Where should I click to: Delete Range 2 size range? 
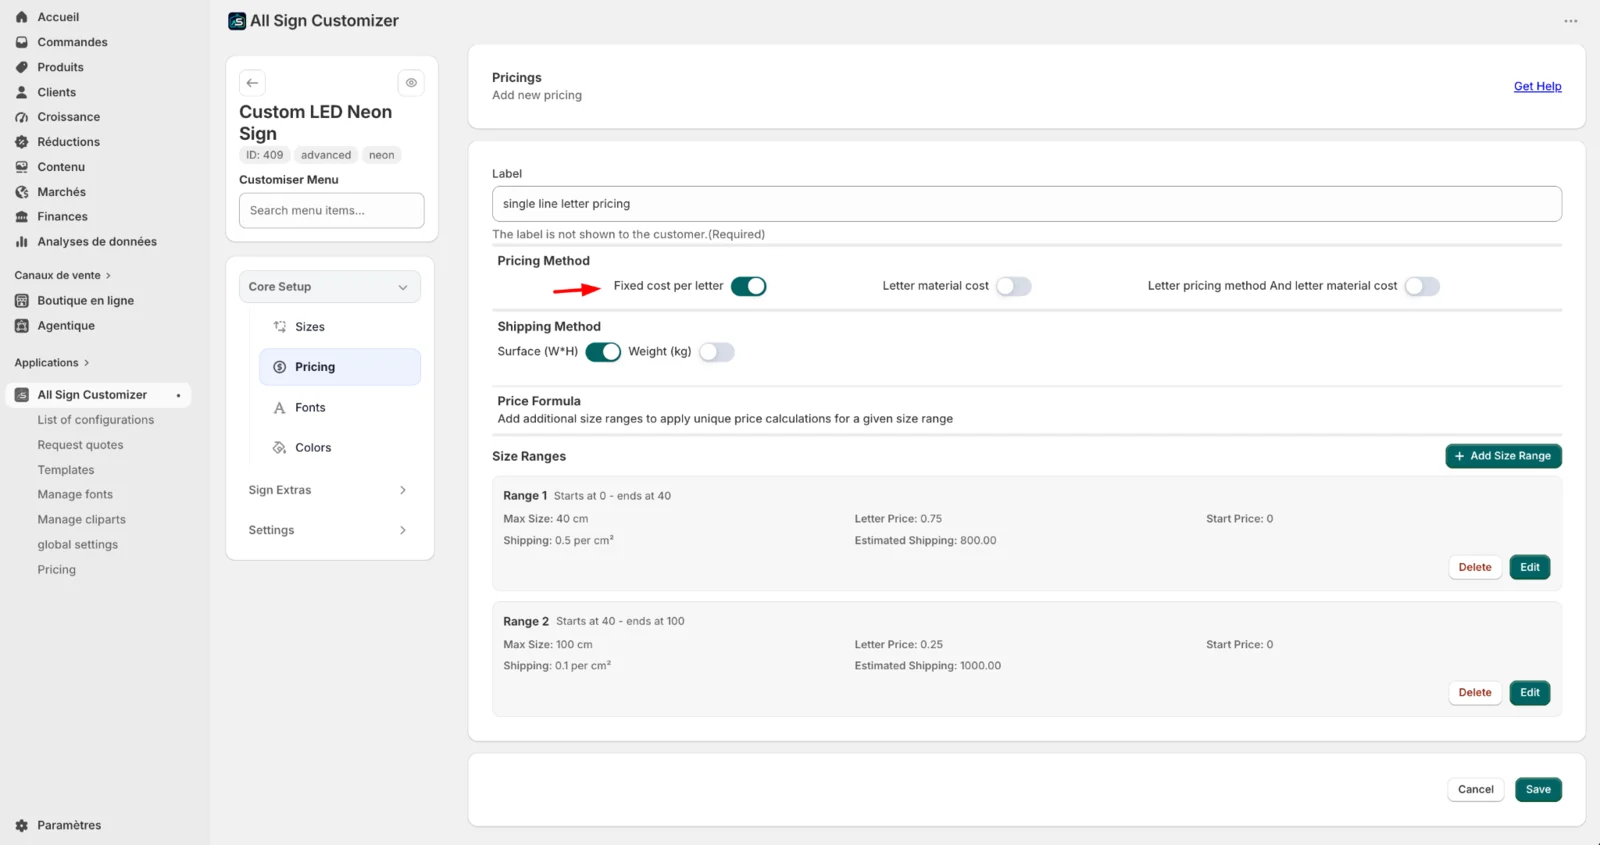[1474, 693]
